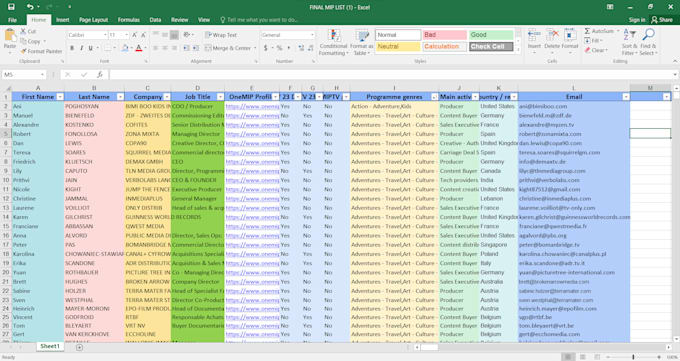Click the Increase Indent icon

pos(196,48)
